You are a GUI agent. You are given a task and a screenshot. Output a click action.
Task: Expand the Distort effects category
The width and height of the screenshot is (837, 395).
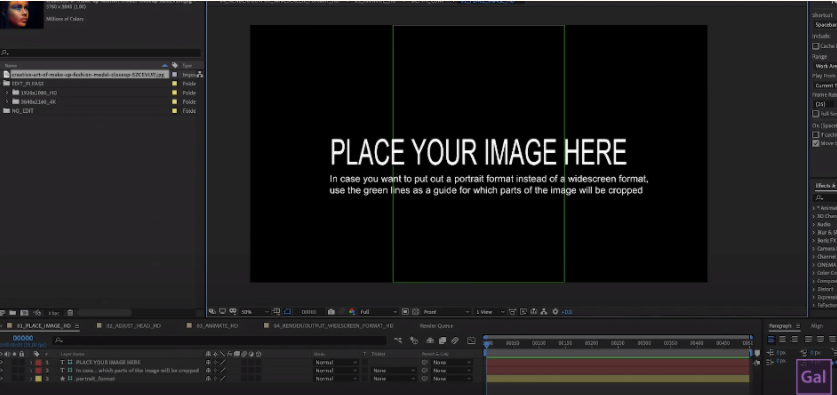[815, 289]
